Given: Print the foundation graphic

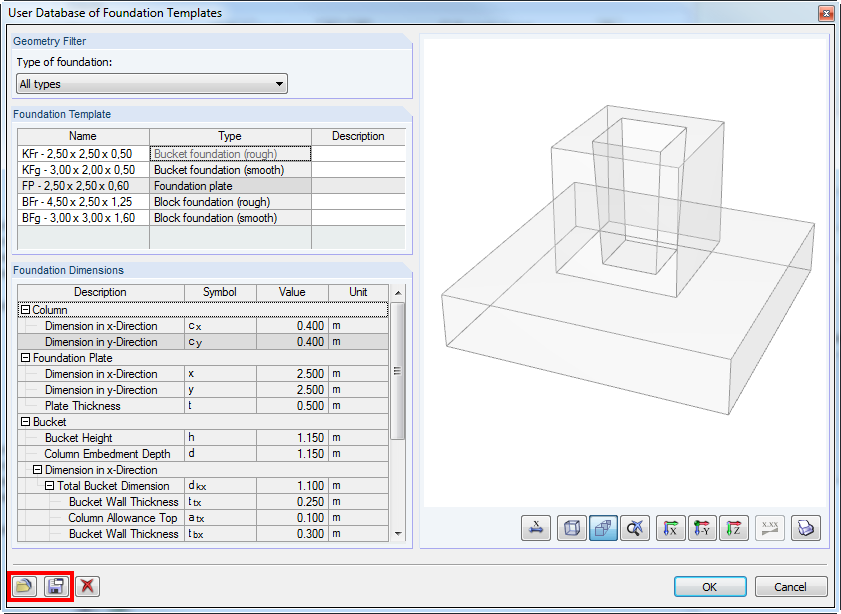Looking at the screenshot, I should point(806,528).
